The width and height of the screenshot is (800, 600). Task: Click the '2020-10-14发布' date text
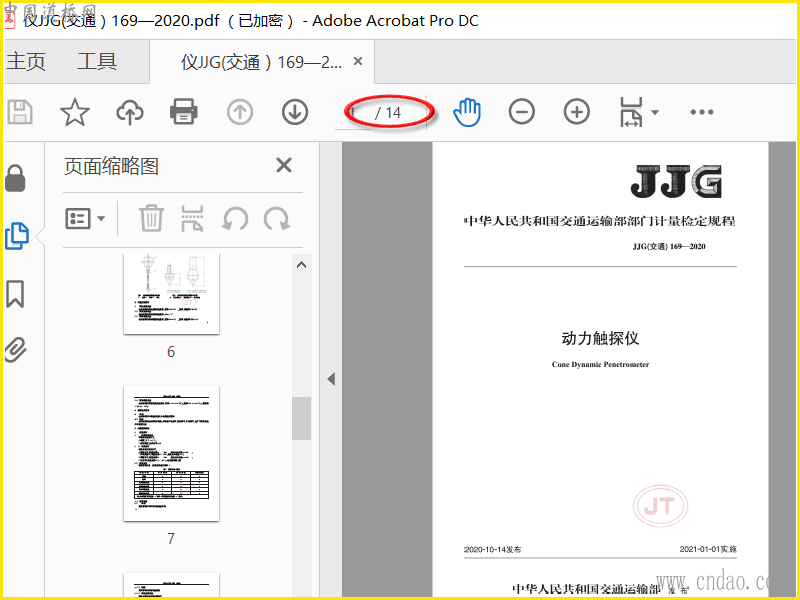pyautogui.click(x=492, y=549)
